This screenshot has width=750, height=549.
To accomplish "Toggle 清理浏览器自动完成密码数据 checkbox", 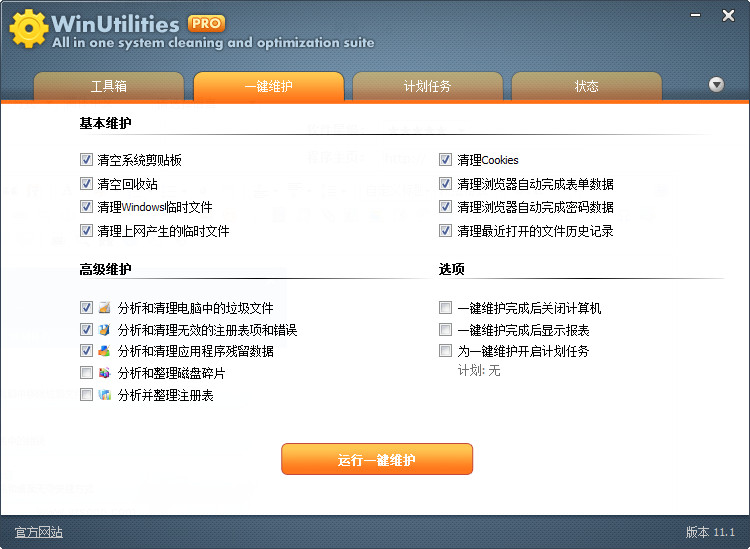I will [x=445, y=207].
